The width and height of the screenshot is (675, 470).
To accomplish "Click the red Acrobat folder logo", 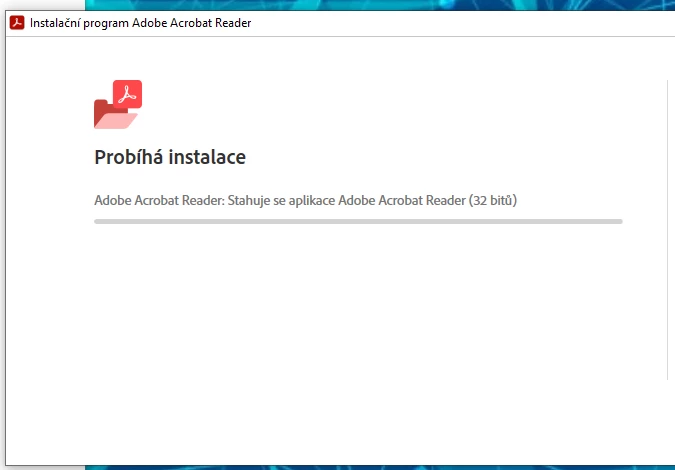I will (x=118, y=104).
